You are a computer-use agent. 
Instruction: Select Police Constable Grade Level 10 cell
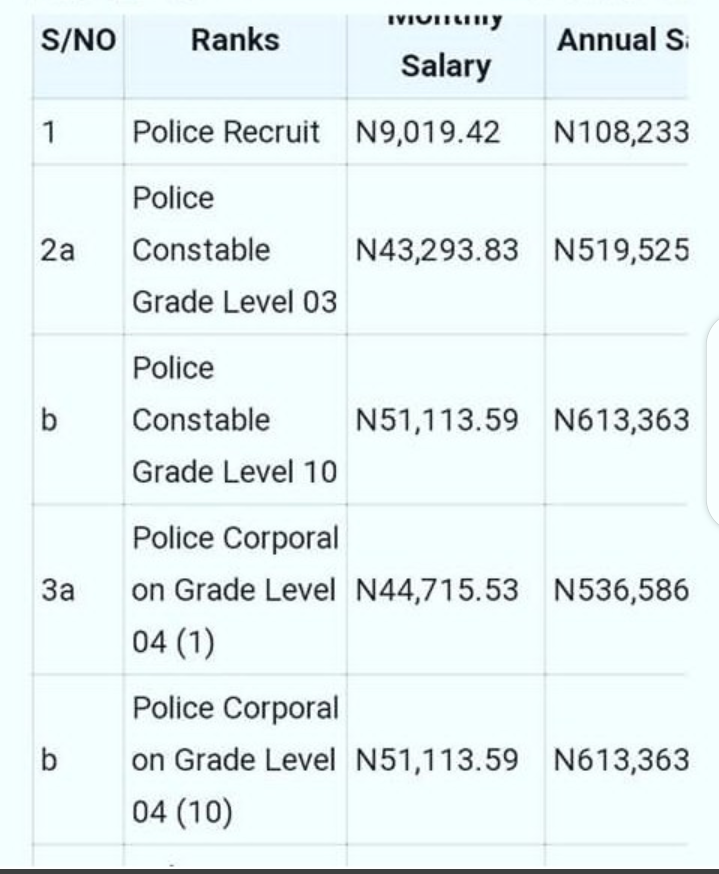coord(235,420)
